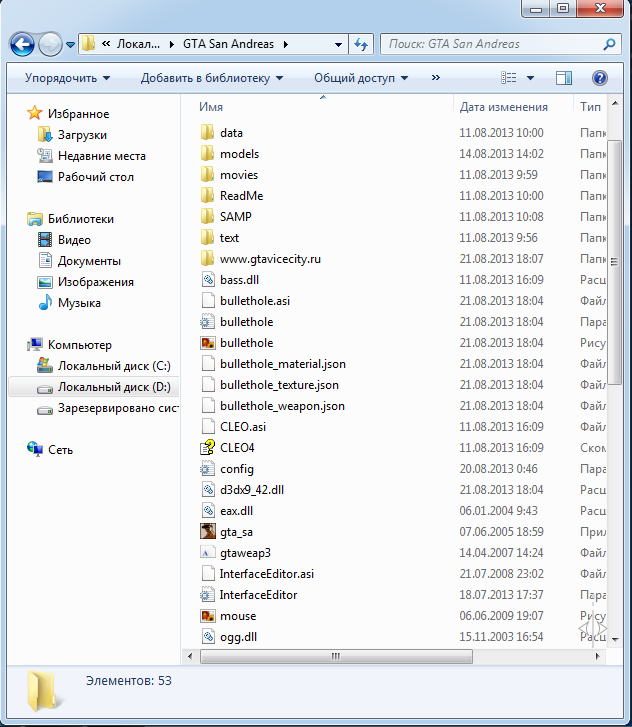
Task: Click vertical scrollbar up arrow
Action: point(615,103)
